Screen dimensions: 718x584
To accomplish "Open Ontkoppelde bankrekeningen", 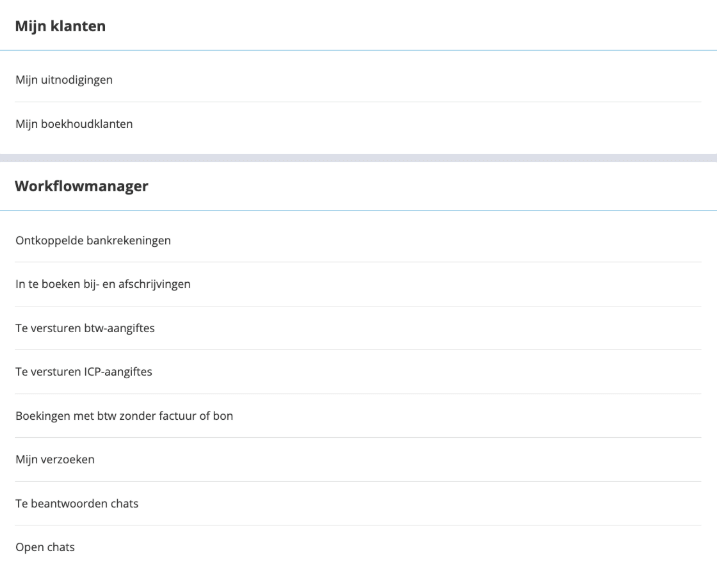I will coord(93,240).
